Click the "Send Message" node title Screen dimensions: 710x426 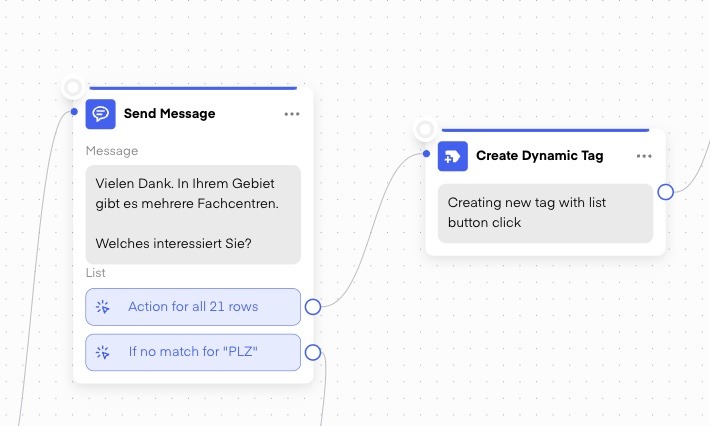169,114
